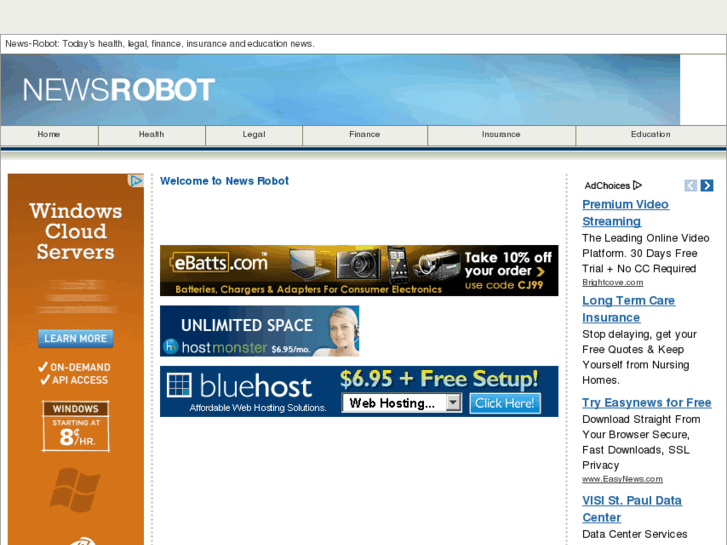This screenshot has height=545, width=727.
Task: Click the Click Here! button on bluehost ad
Action: 505,403
